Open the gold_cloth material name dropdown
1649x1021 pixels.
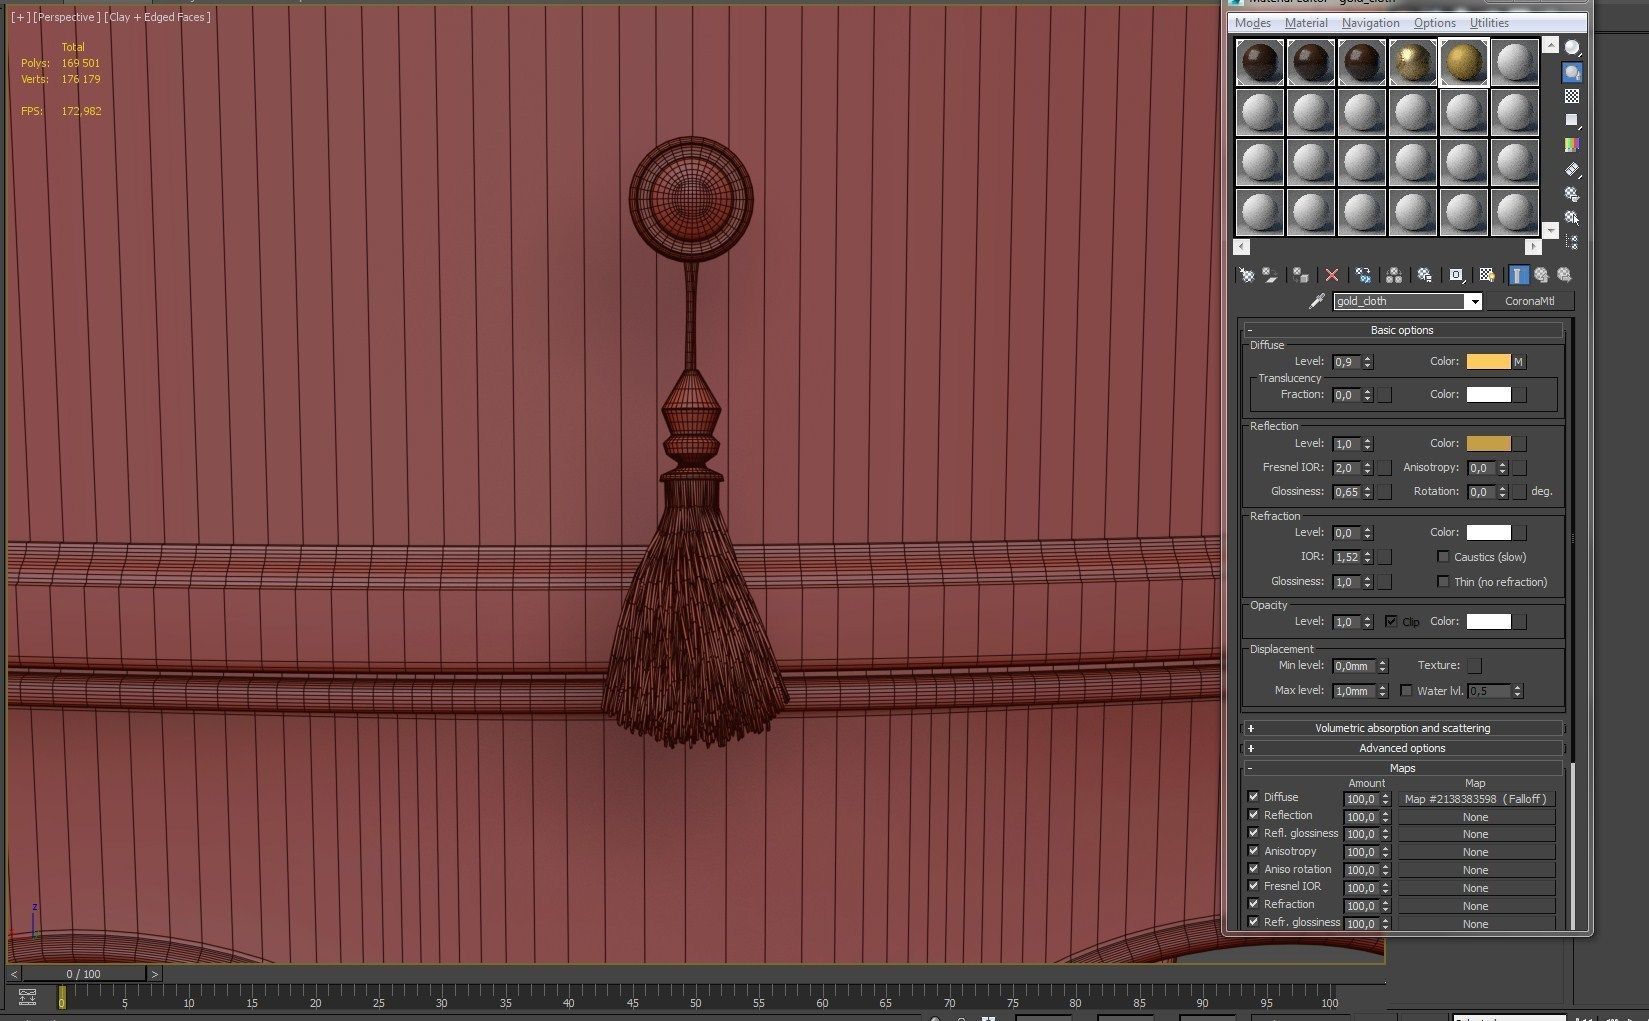pyautogui.click(x=1473, y=302)
